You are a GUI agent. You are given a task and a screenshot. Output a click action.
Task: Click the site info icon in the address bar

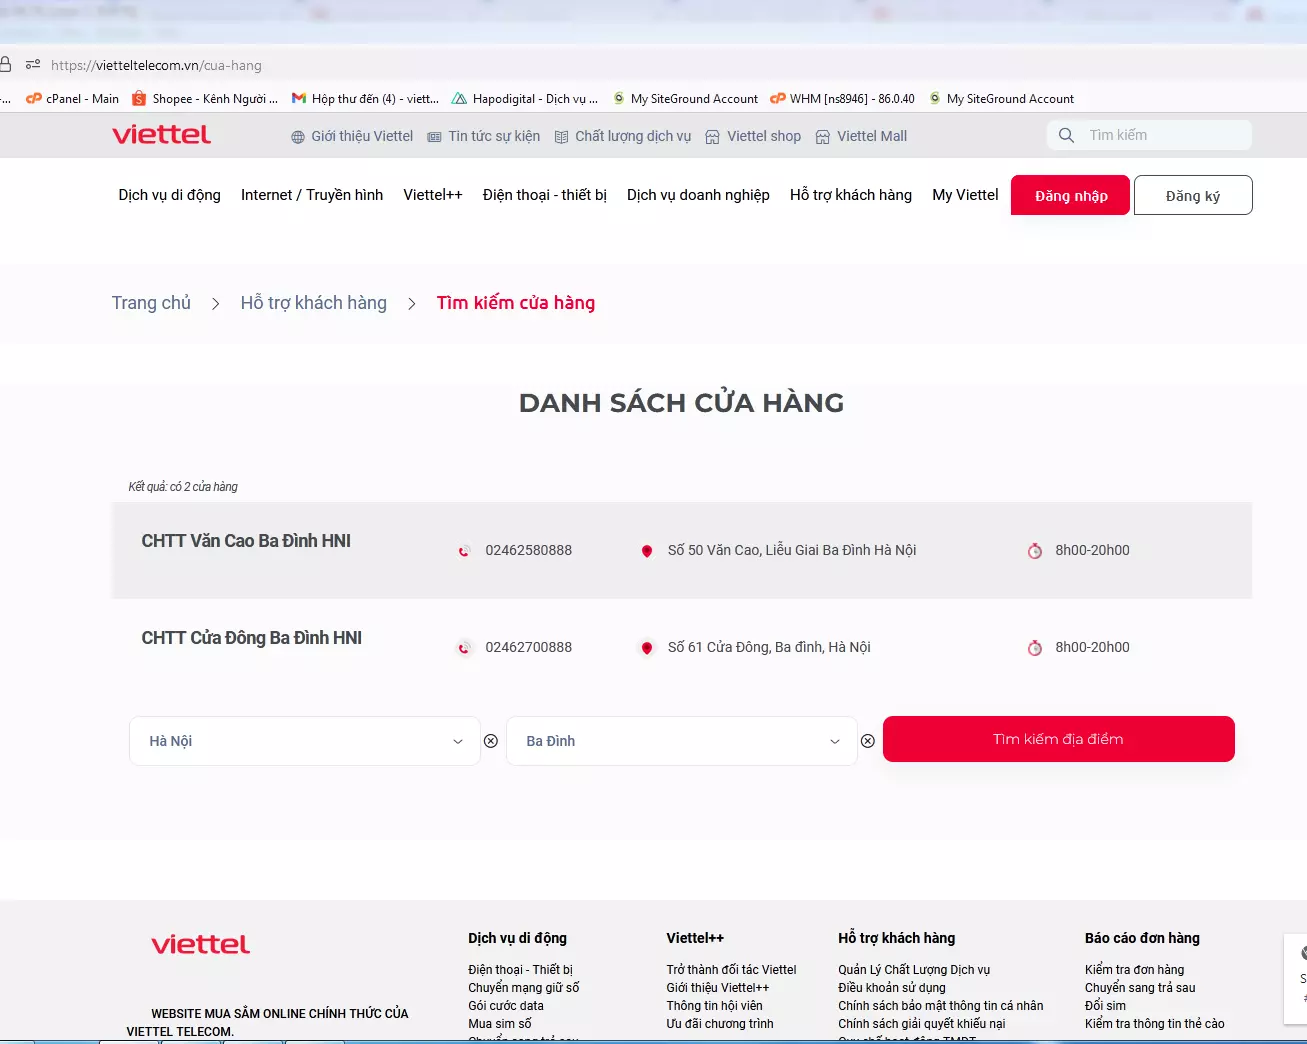(33, 65)
